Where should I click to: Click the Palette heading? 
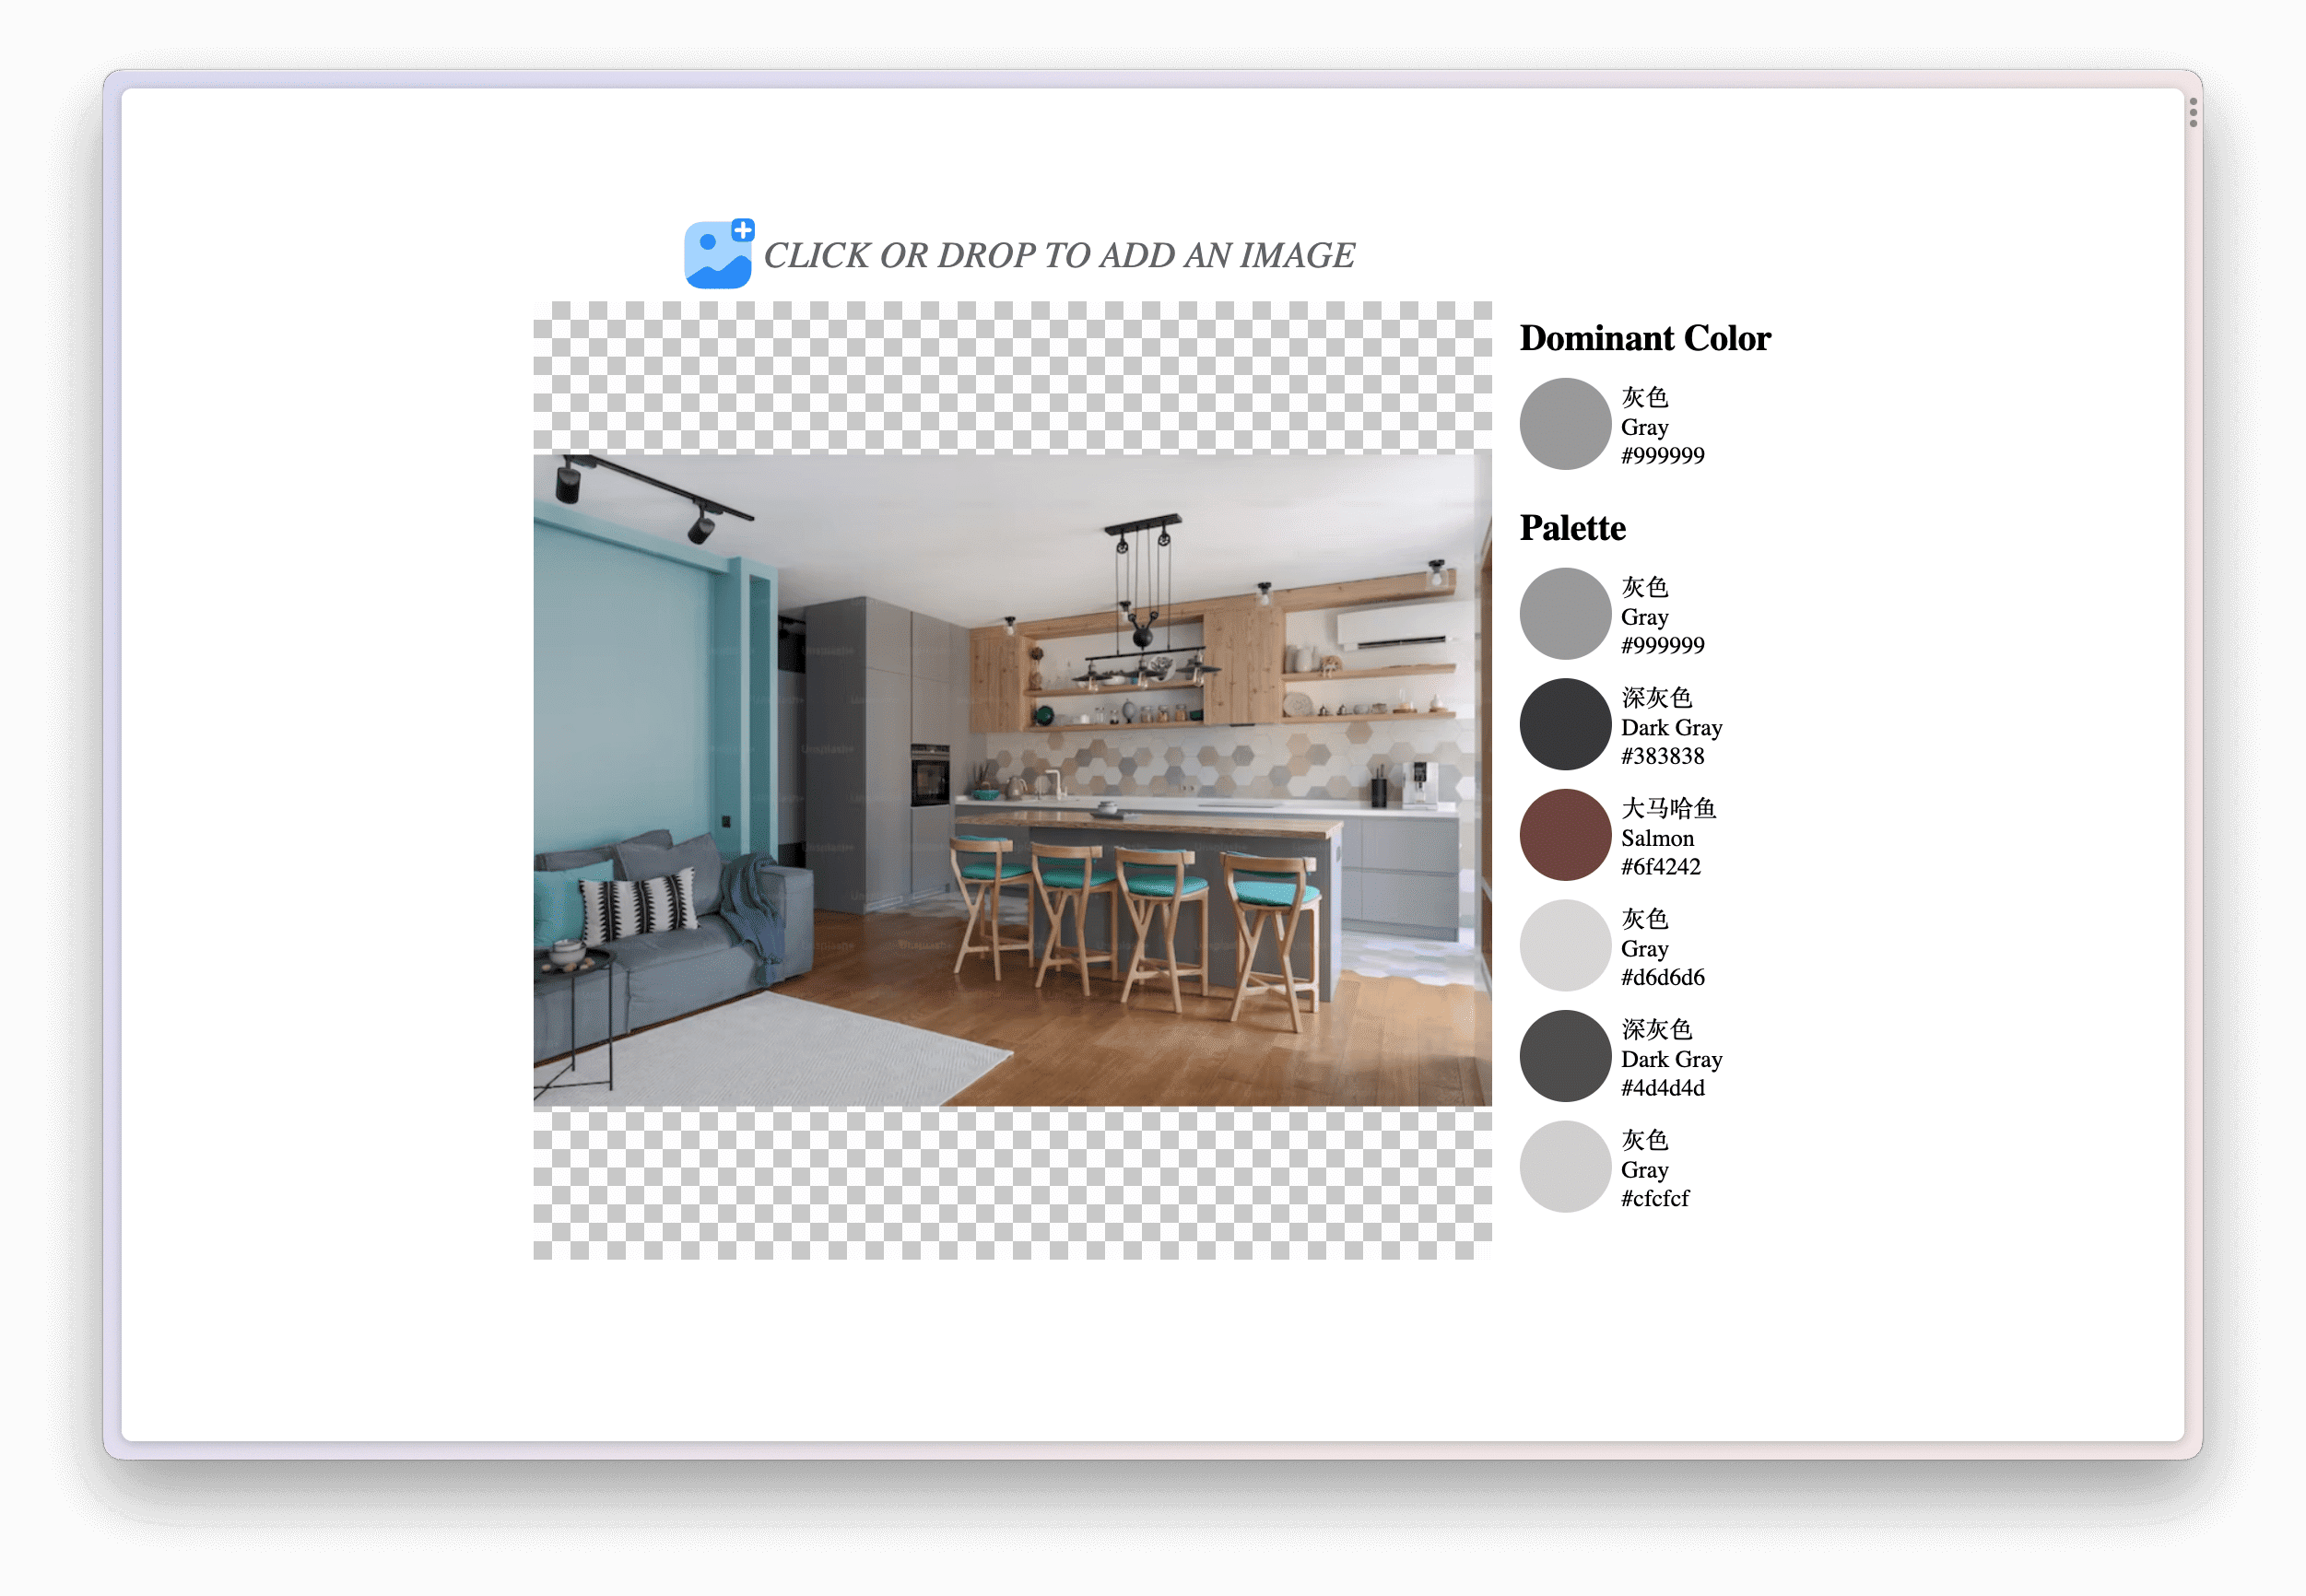[1572, 528]
